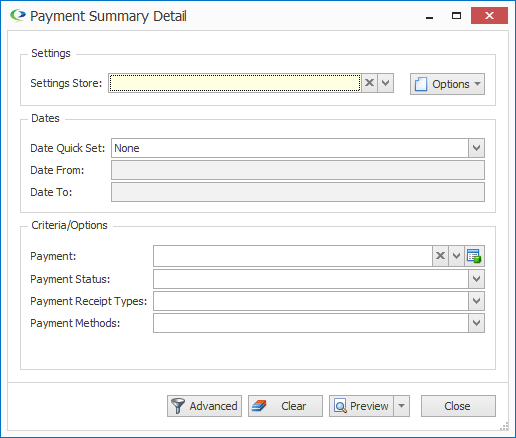
Task: Click the Close button at the bottom
Action: click(458, 406)
